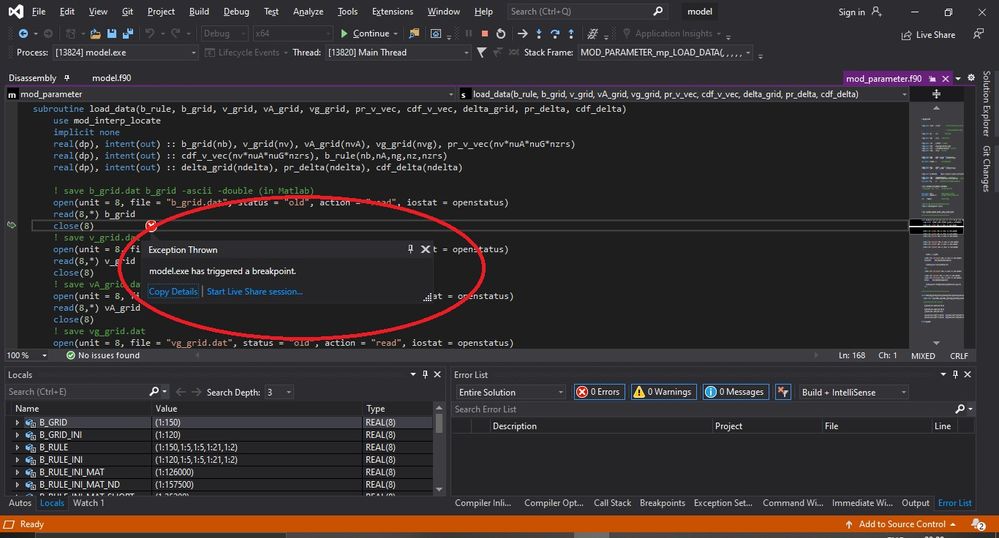
Task: Toggle the 0 Messages filter
Action: [734, 392]
